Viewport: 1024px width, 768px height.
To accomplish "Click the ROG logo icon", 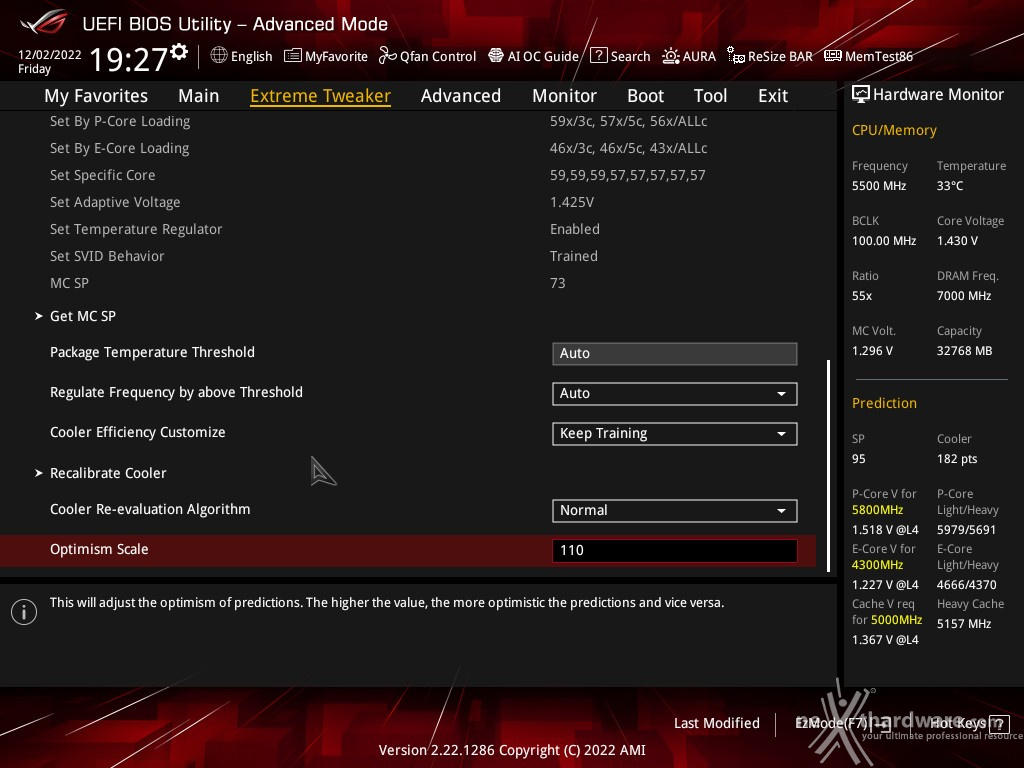I will click(43, 22).
